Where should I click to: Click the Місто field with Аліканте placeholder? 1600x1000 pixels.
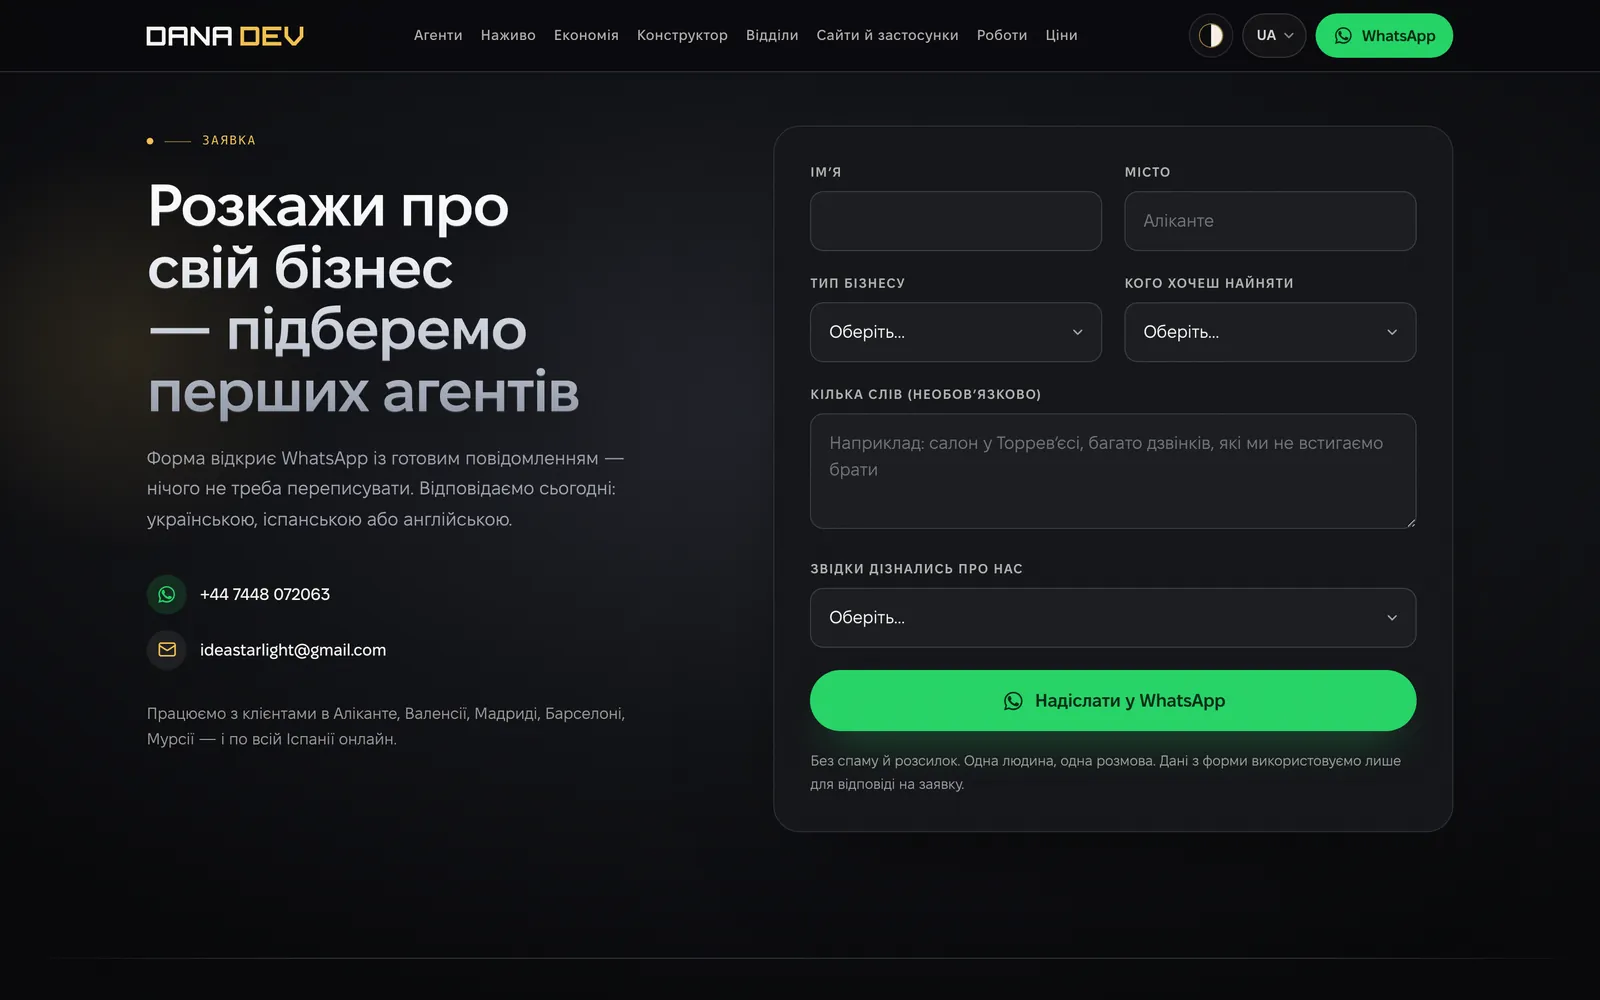click(1270, 221)
